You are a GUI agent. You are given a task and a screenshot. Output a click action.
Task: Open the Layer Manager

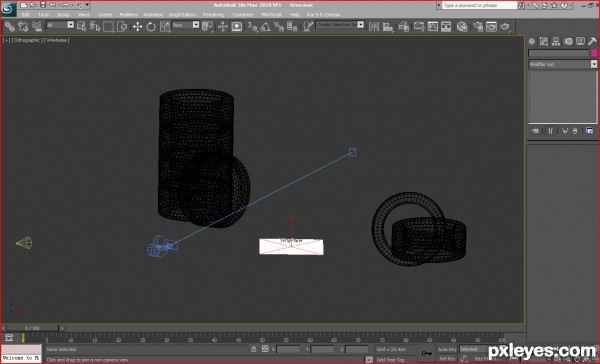tap(404, 26)
